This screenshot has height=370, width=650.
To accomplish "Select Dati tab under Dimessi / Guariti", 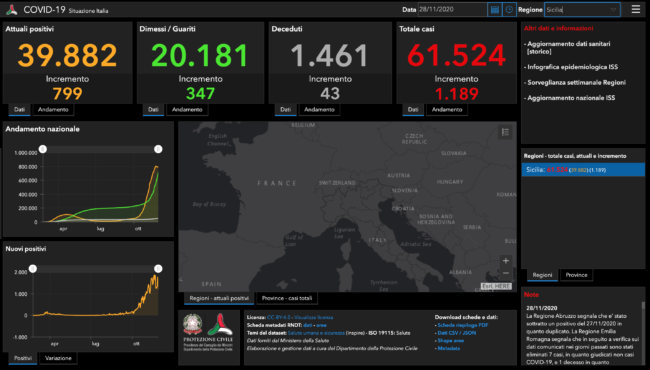I will (x=153, y=110).
